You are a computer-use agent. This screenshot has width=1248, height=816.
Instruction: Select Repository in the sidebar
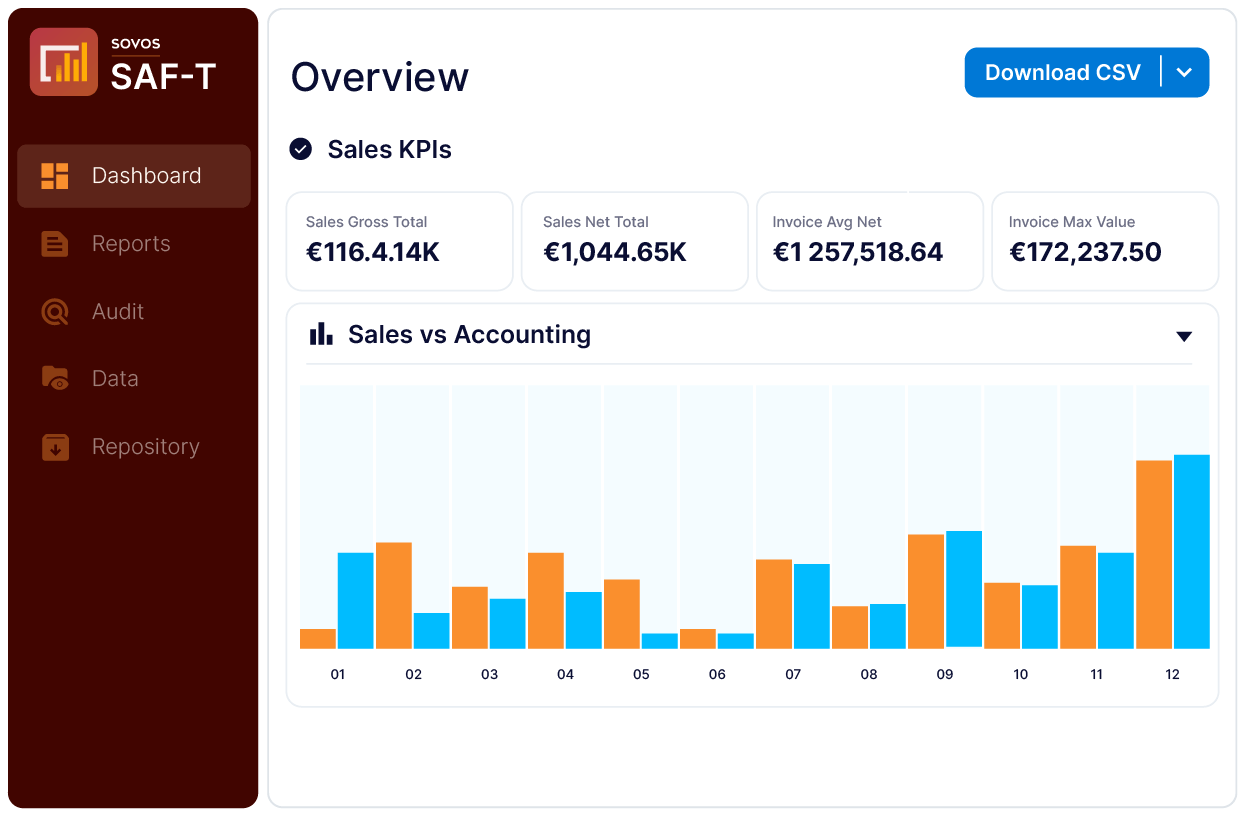[x=145, y=447]
